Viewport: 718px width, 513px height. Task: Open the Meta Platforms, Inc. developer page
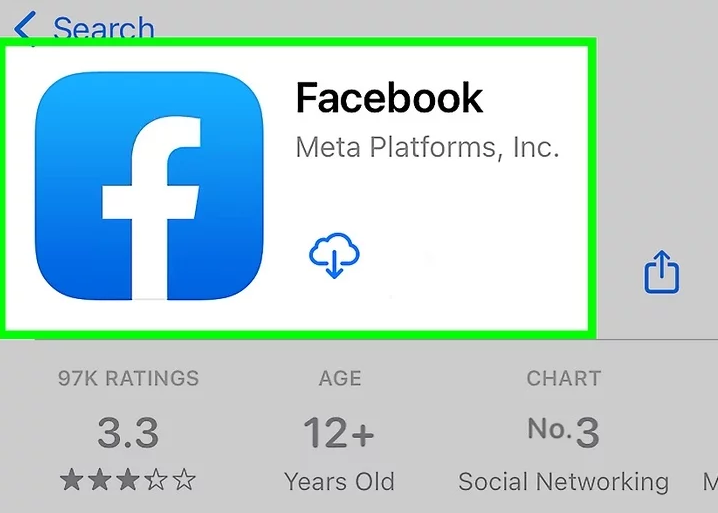[x=427, y=148]
